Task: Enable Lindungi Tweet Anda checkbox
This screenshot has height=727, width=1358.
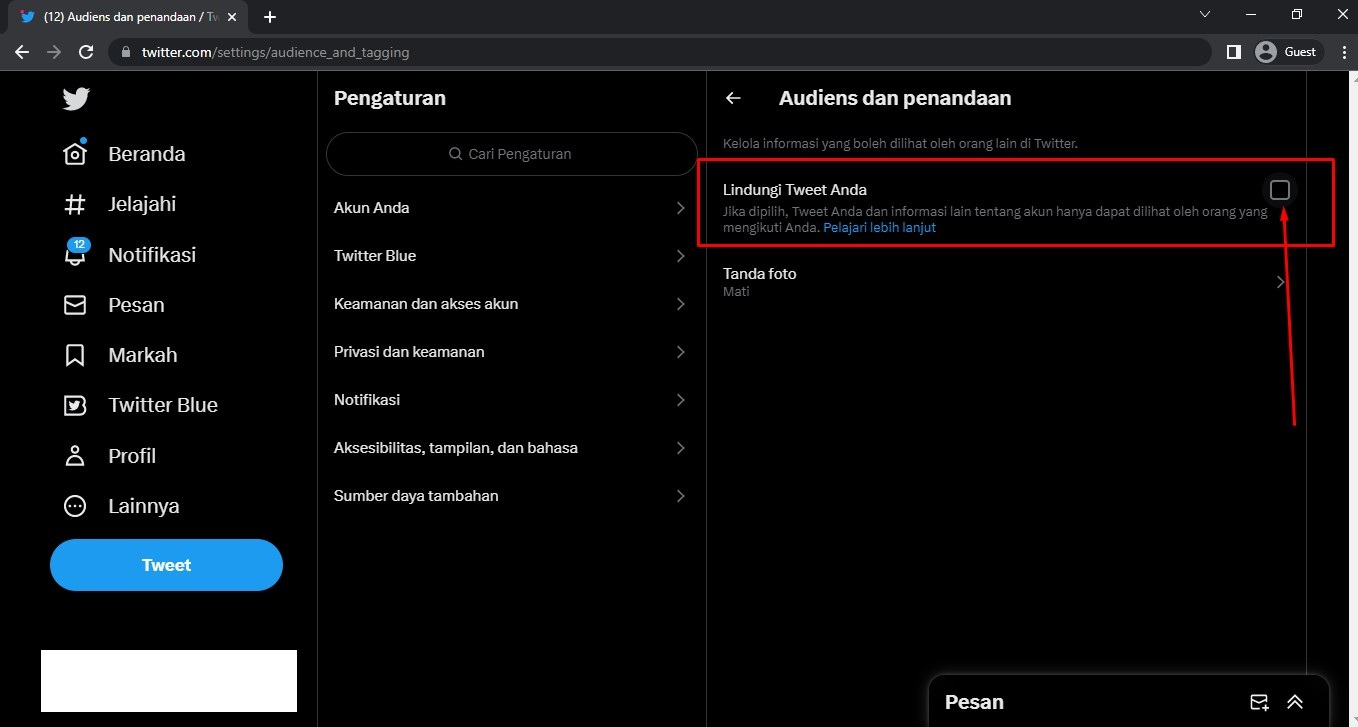Action: point(1280,190)
